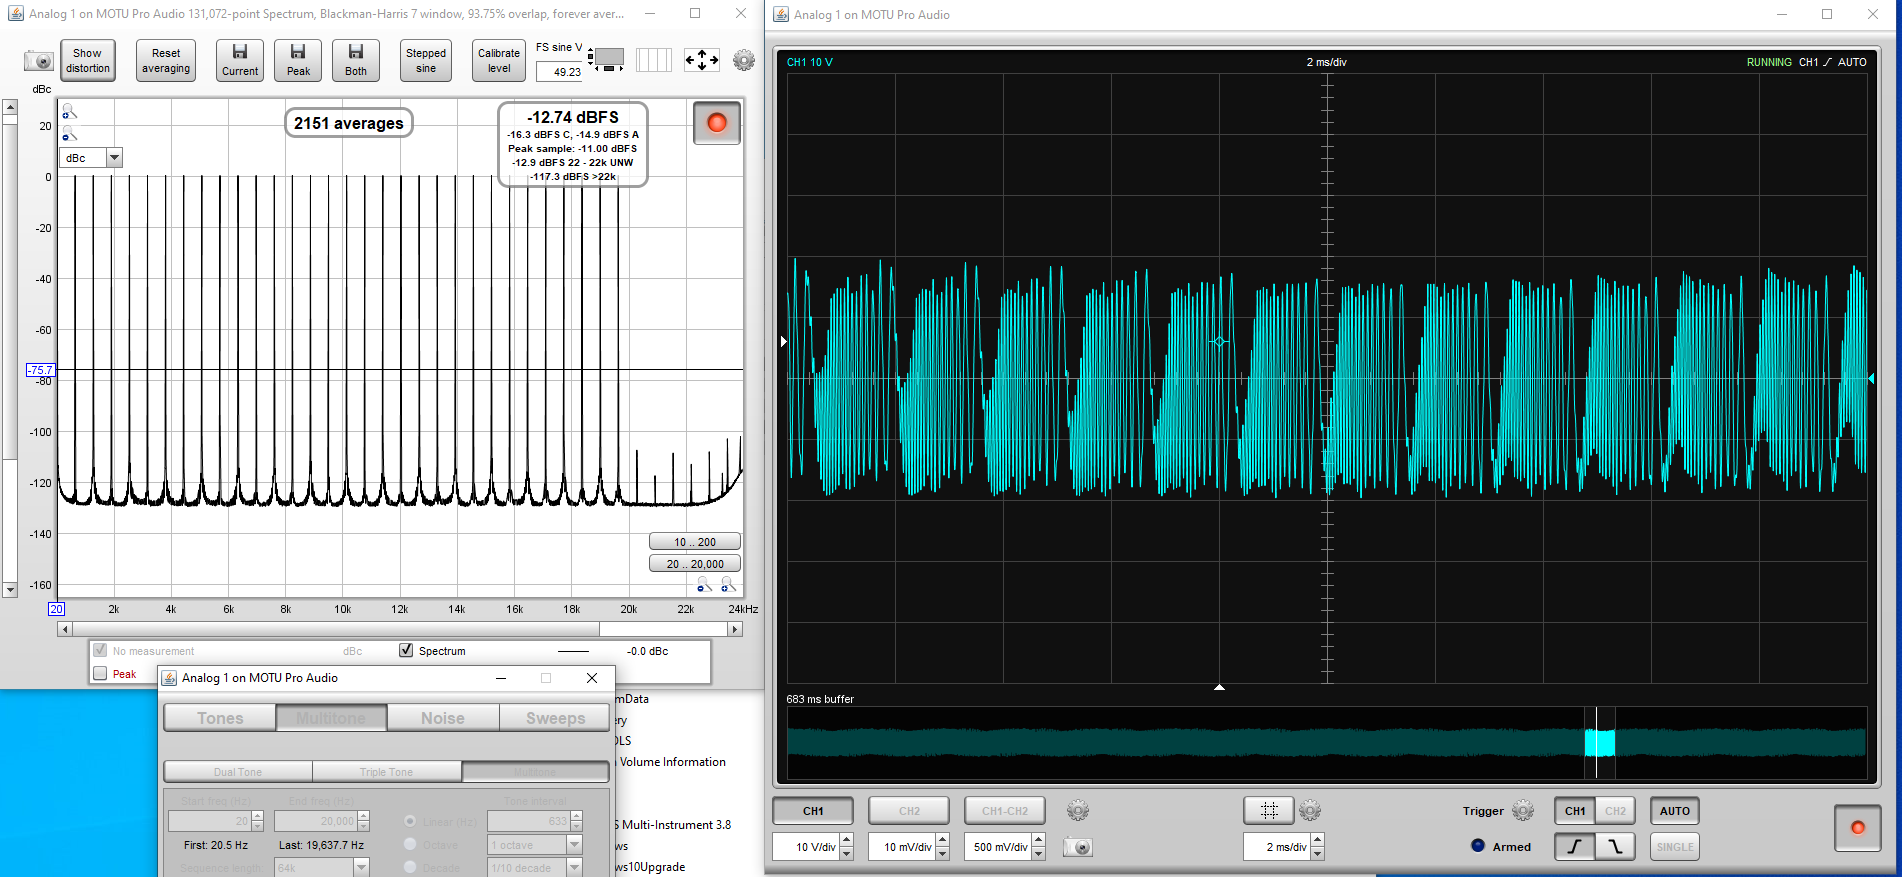Click the four-arrow scrollbars icon in RTA toolbar
Viewport: 1902px width, 877px height.
702,60
